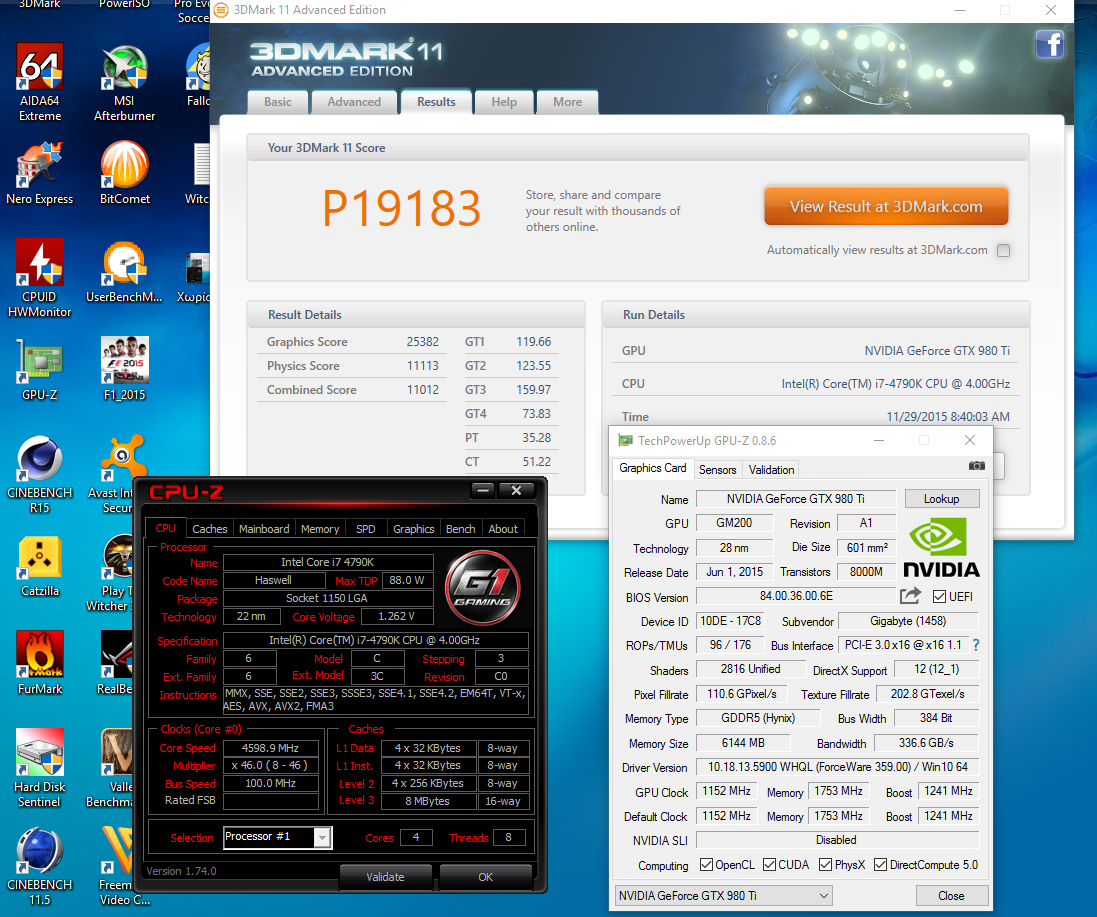Open More tab in 3DMark
Screen dimensions: 1097x917
[x=567, y=102]
